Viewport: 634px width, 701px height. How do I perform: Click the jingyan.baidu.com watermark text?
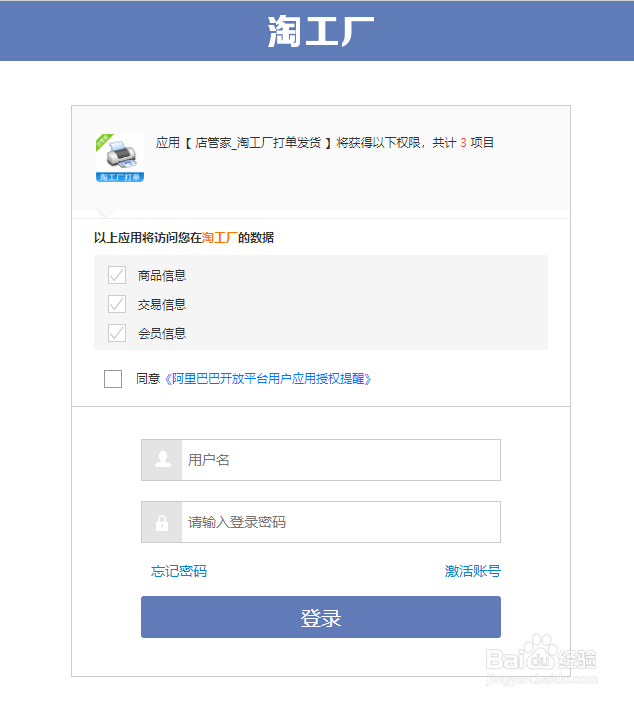540,678
